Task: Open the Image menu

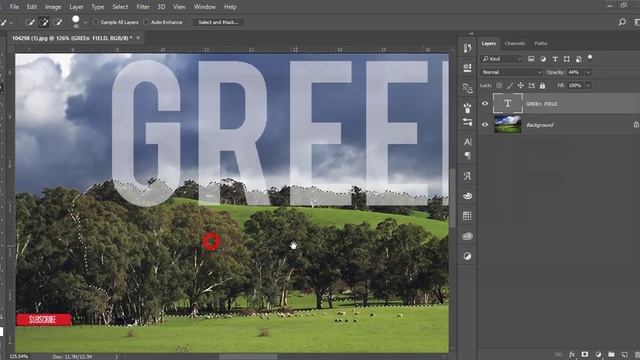Action: pyautogui.click(x=53, y=7)
